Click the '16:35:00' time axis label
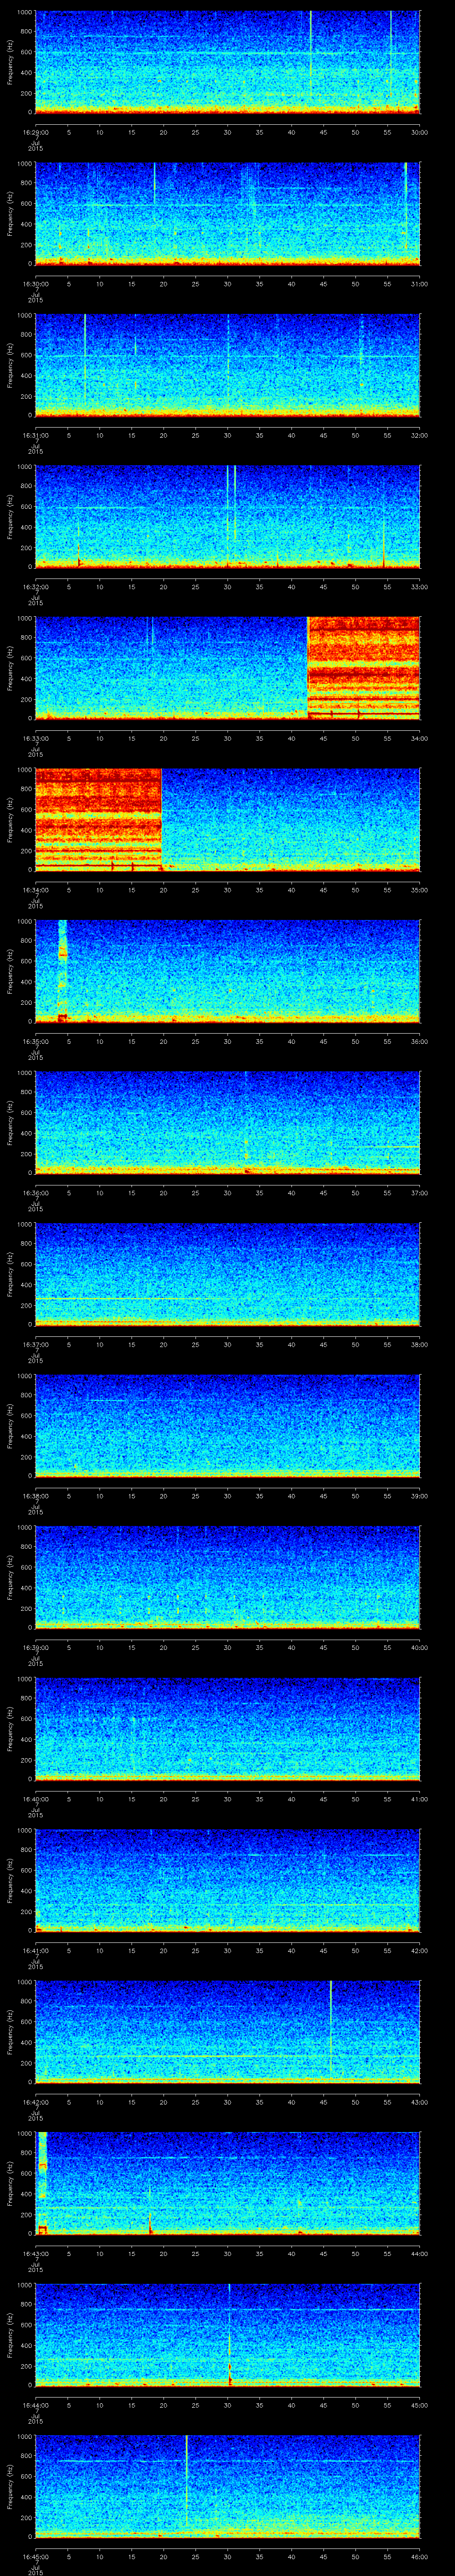The image size is (455, 2576). point(35,1041)
